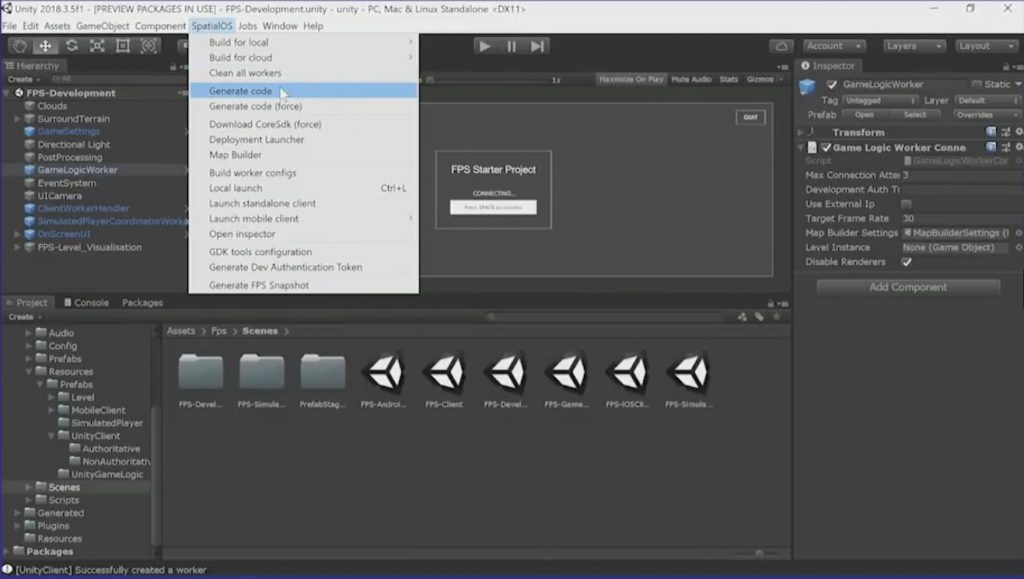Expand the Generated folder
This screenshot has width=1024, height=579.
(18, 513)
